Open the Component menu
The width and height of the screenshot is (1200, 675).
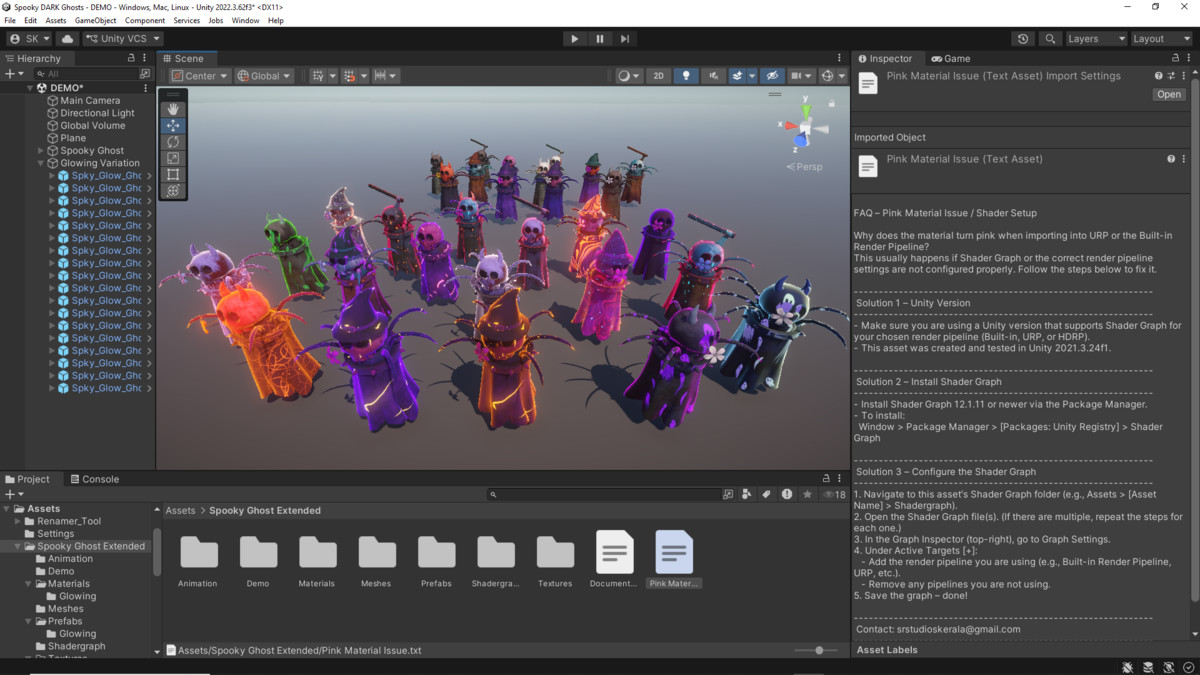[145, 20]
